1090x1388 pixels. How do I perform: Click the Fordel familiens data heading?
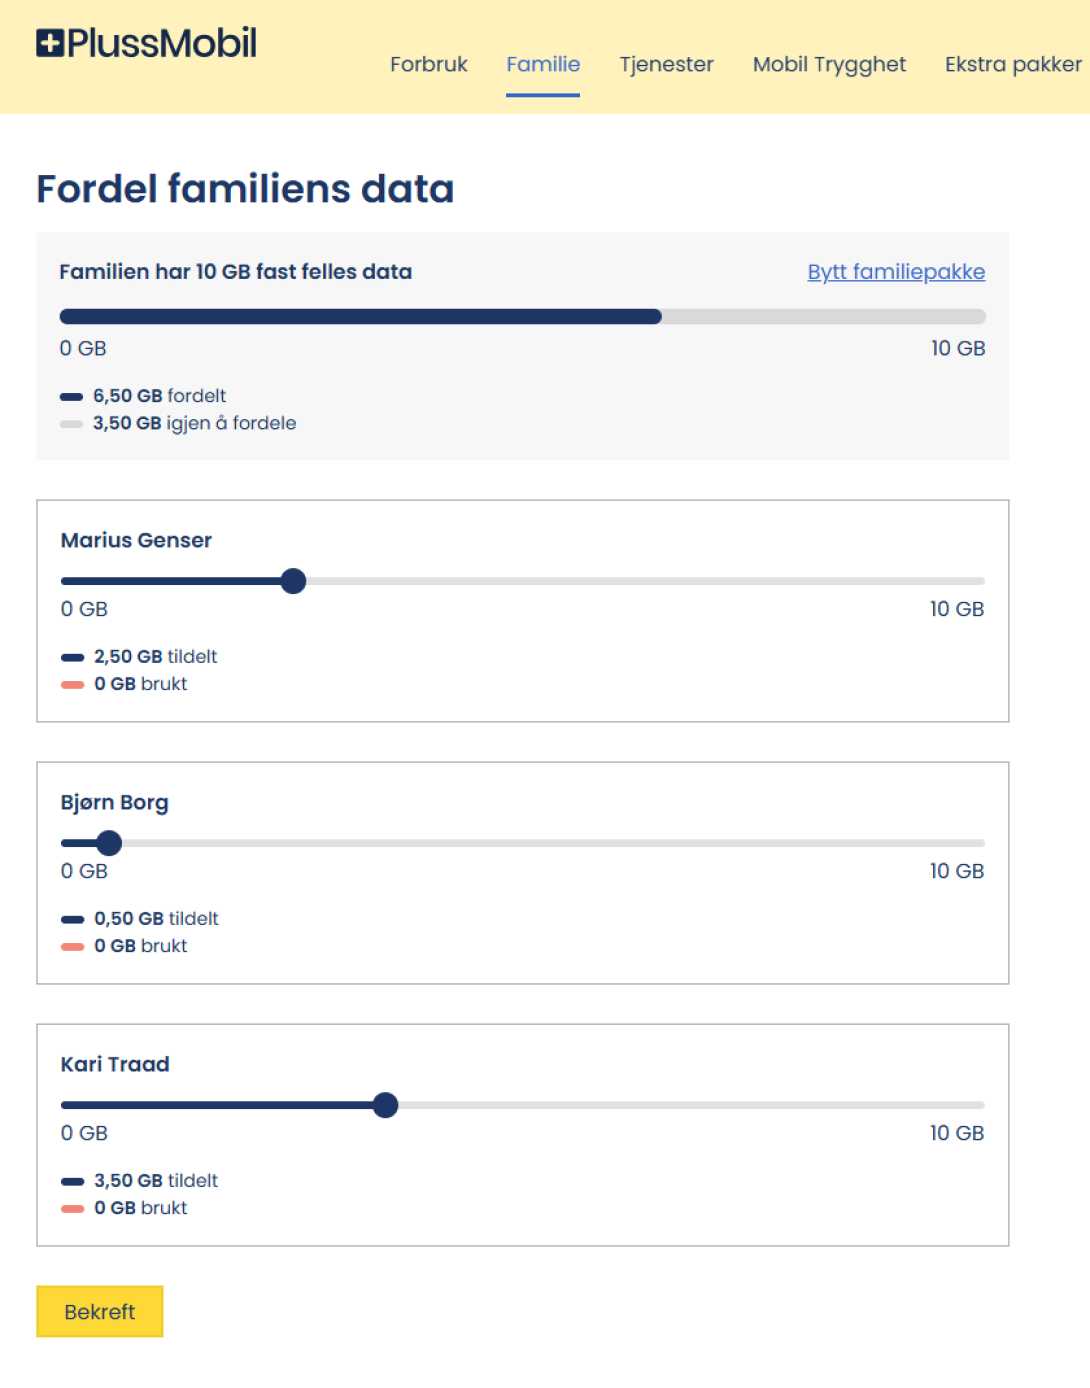[x=245, y=189]
